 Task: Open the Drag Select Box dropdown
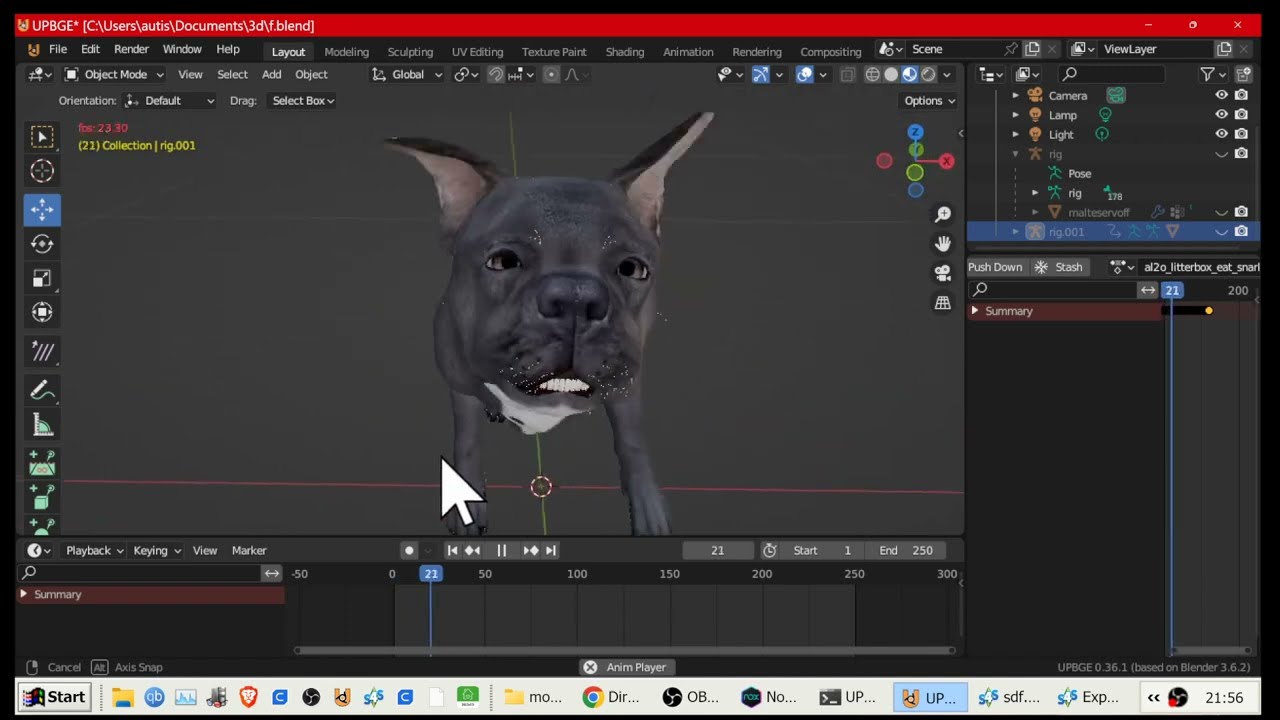302,100
